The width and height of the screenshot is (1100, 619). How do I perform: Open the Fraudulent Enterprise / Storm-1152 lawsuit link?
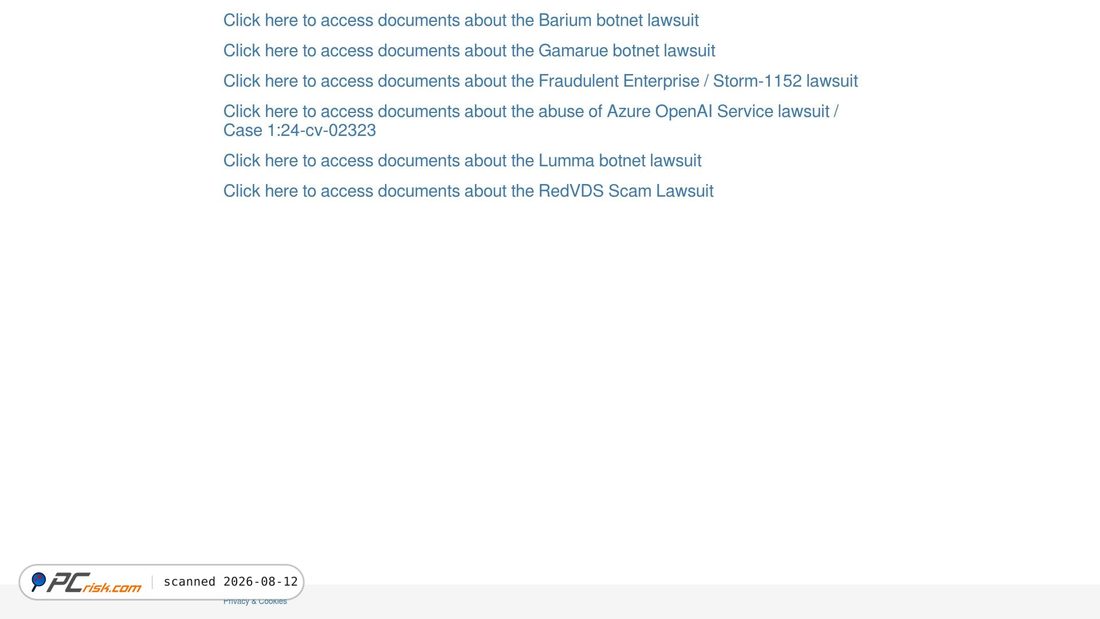pyautogui.click(x=540, y=81)
